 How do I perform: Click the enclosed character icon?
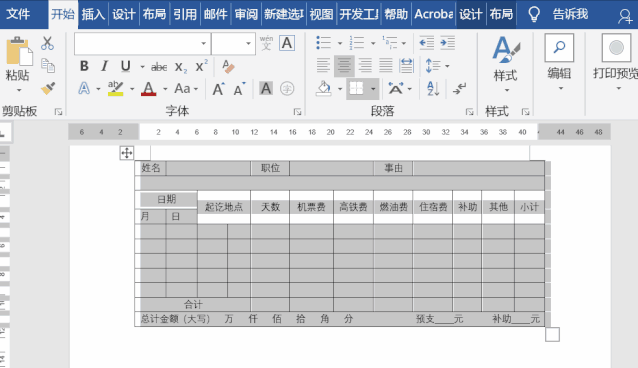point(287,88)
